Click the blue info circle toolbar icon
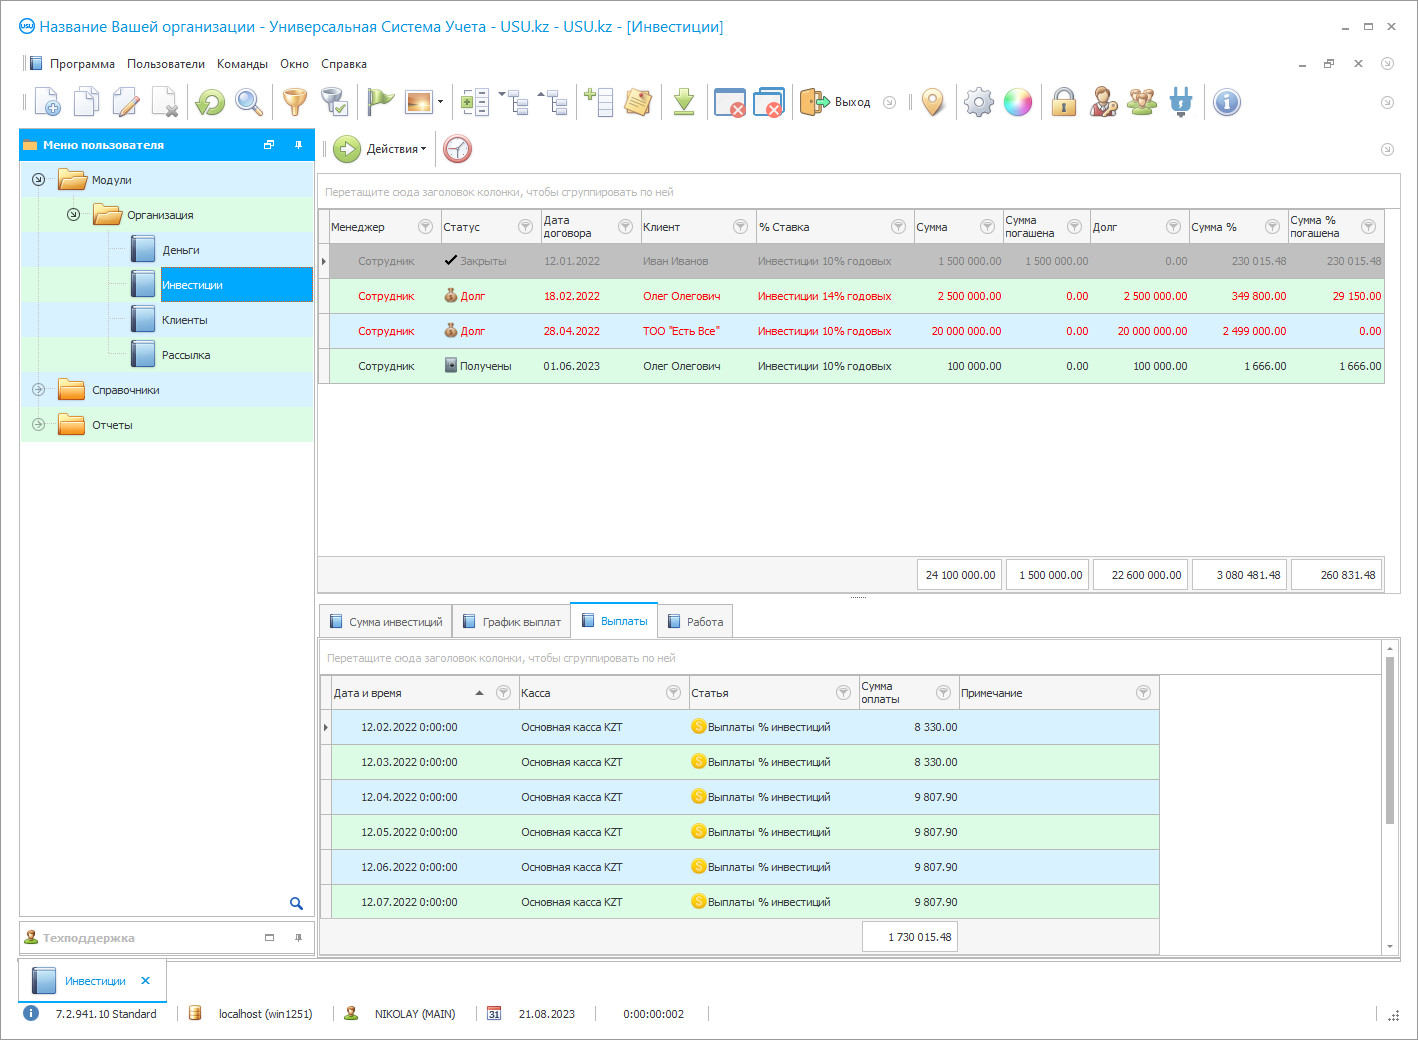Image resolution: width=1418 pixels, height=1040 pixels. 1226,102
